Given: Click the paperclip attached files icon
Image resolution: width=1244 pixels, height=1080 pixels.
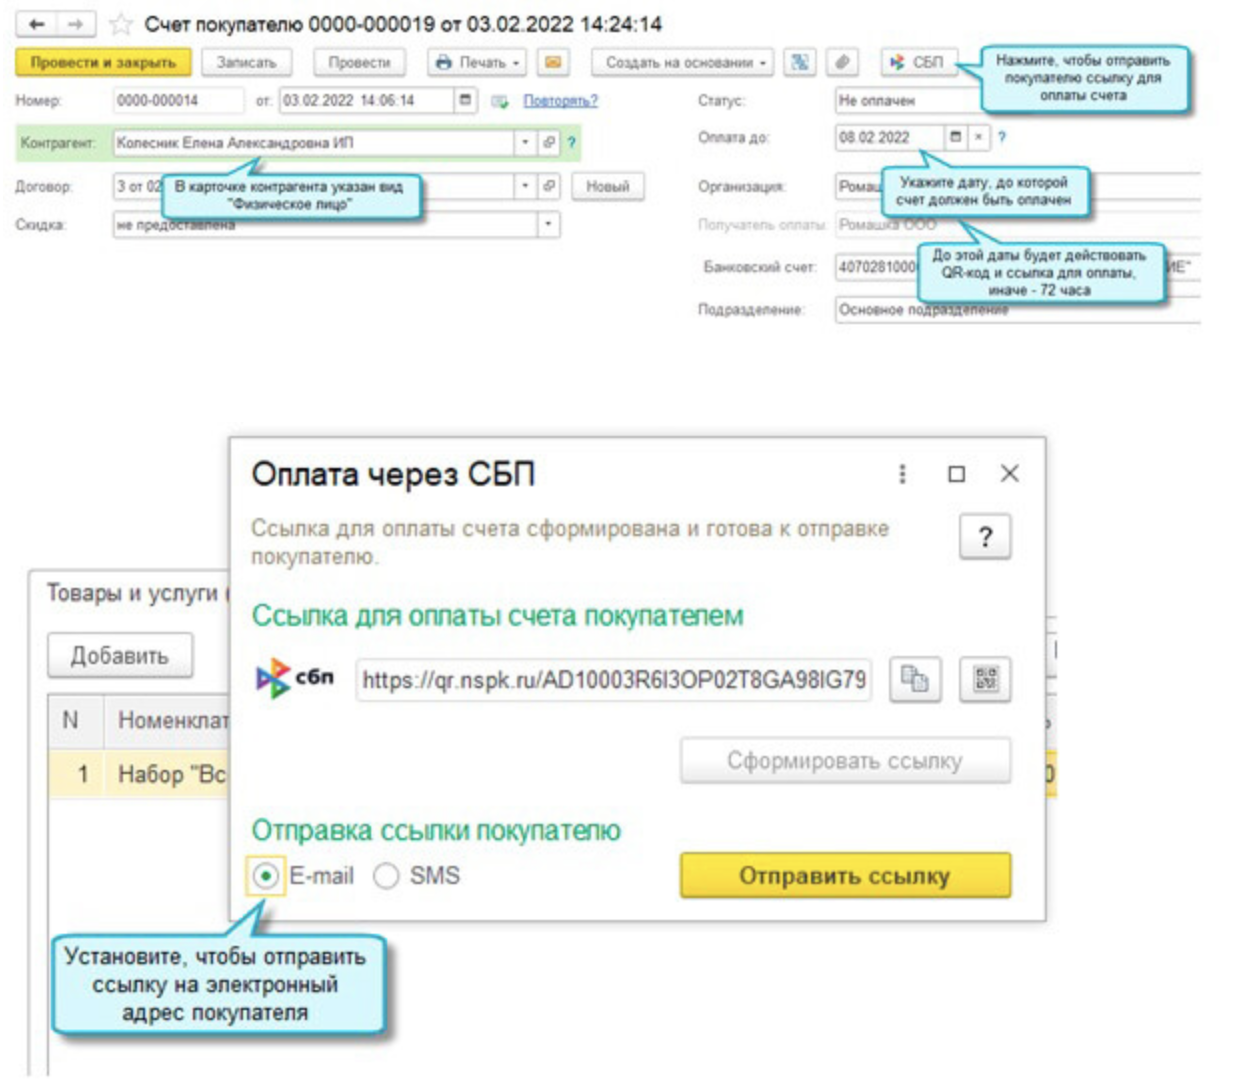Looking at the screenshot, I should pos(843,62).
